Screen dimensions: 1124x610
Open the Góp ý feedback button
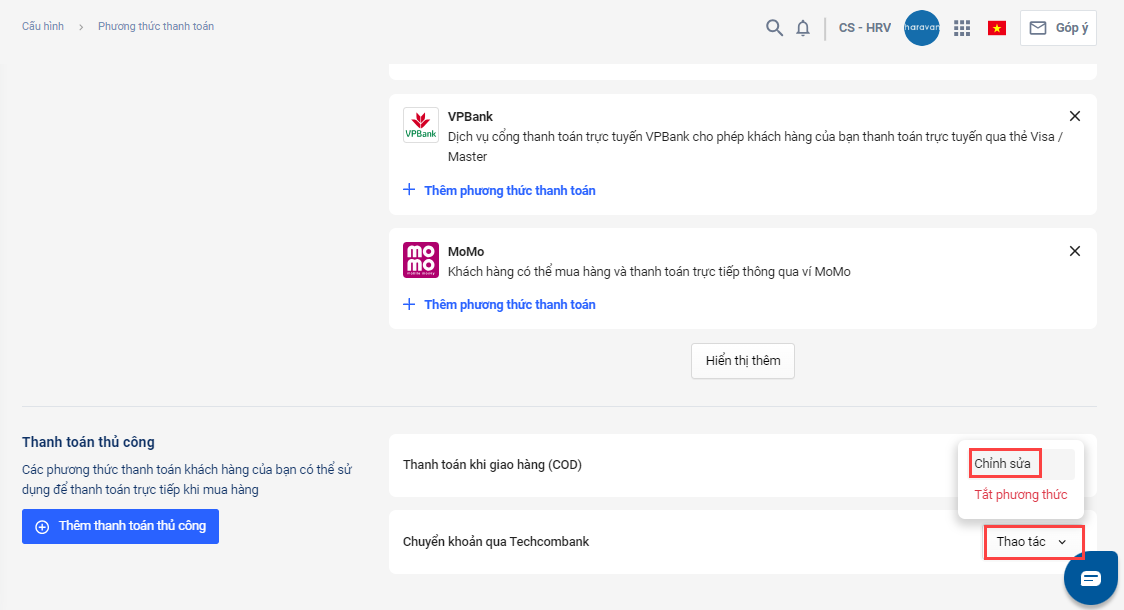click(x=1058, y=28)
